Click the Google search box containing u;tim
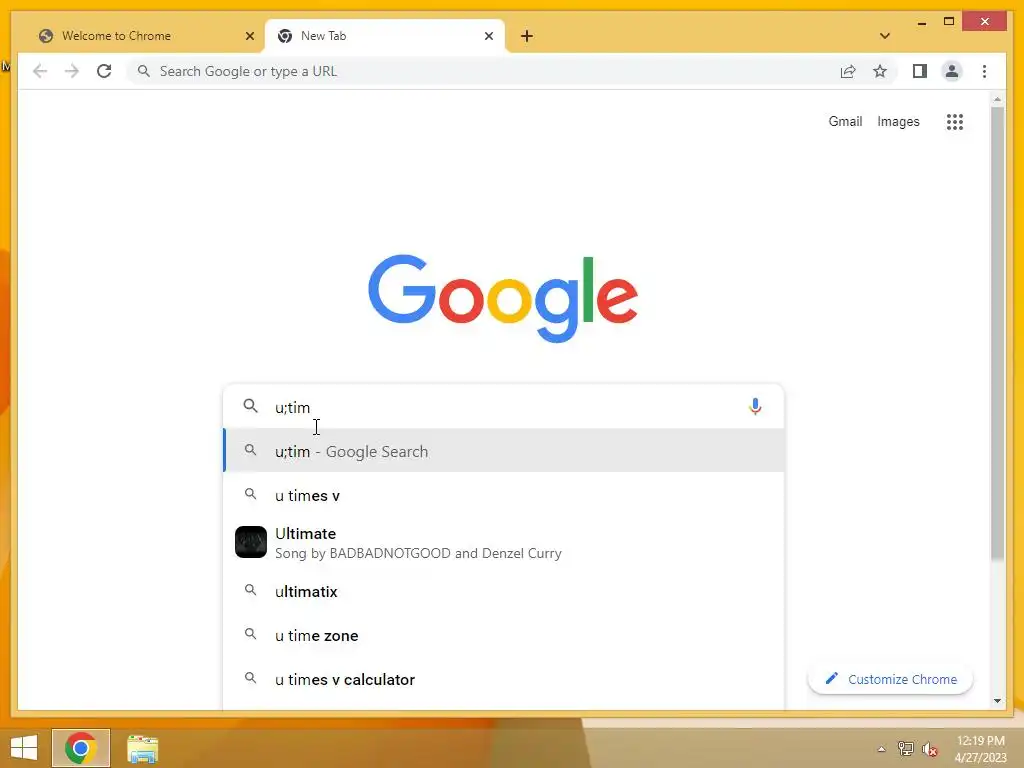The width and height of the screenshot is (1024, 768). [x=503, y=407]
